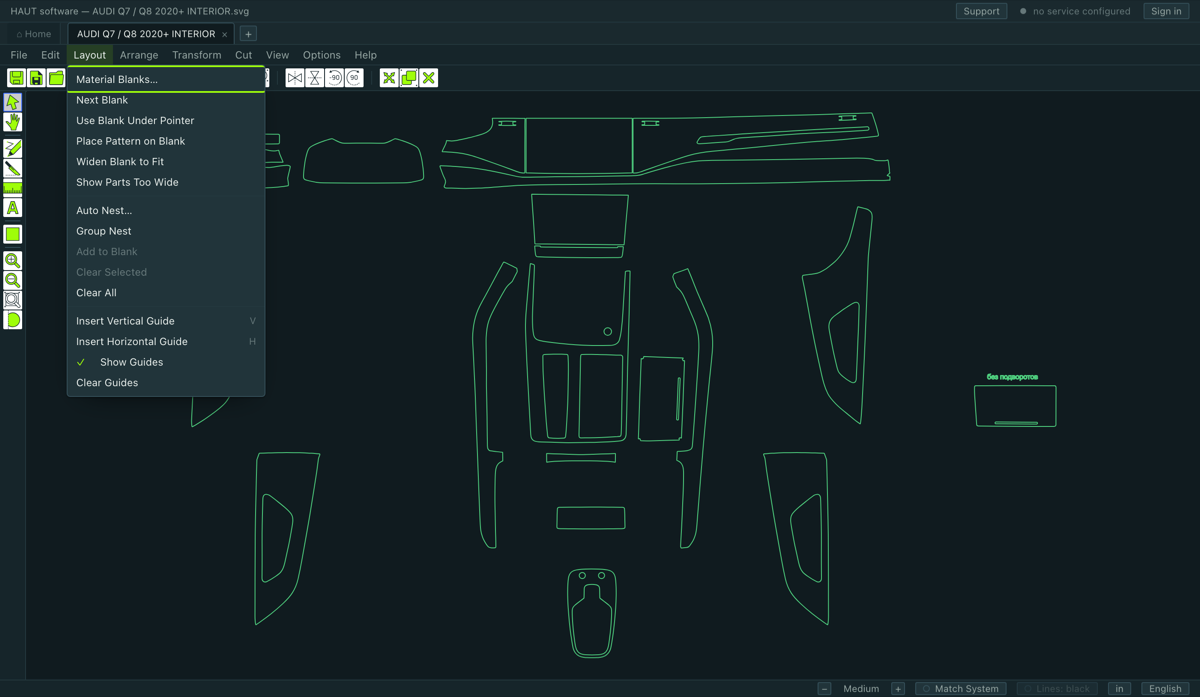
Task: Select the arrow pointer tool
Action: (13, 102)
